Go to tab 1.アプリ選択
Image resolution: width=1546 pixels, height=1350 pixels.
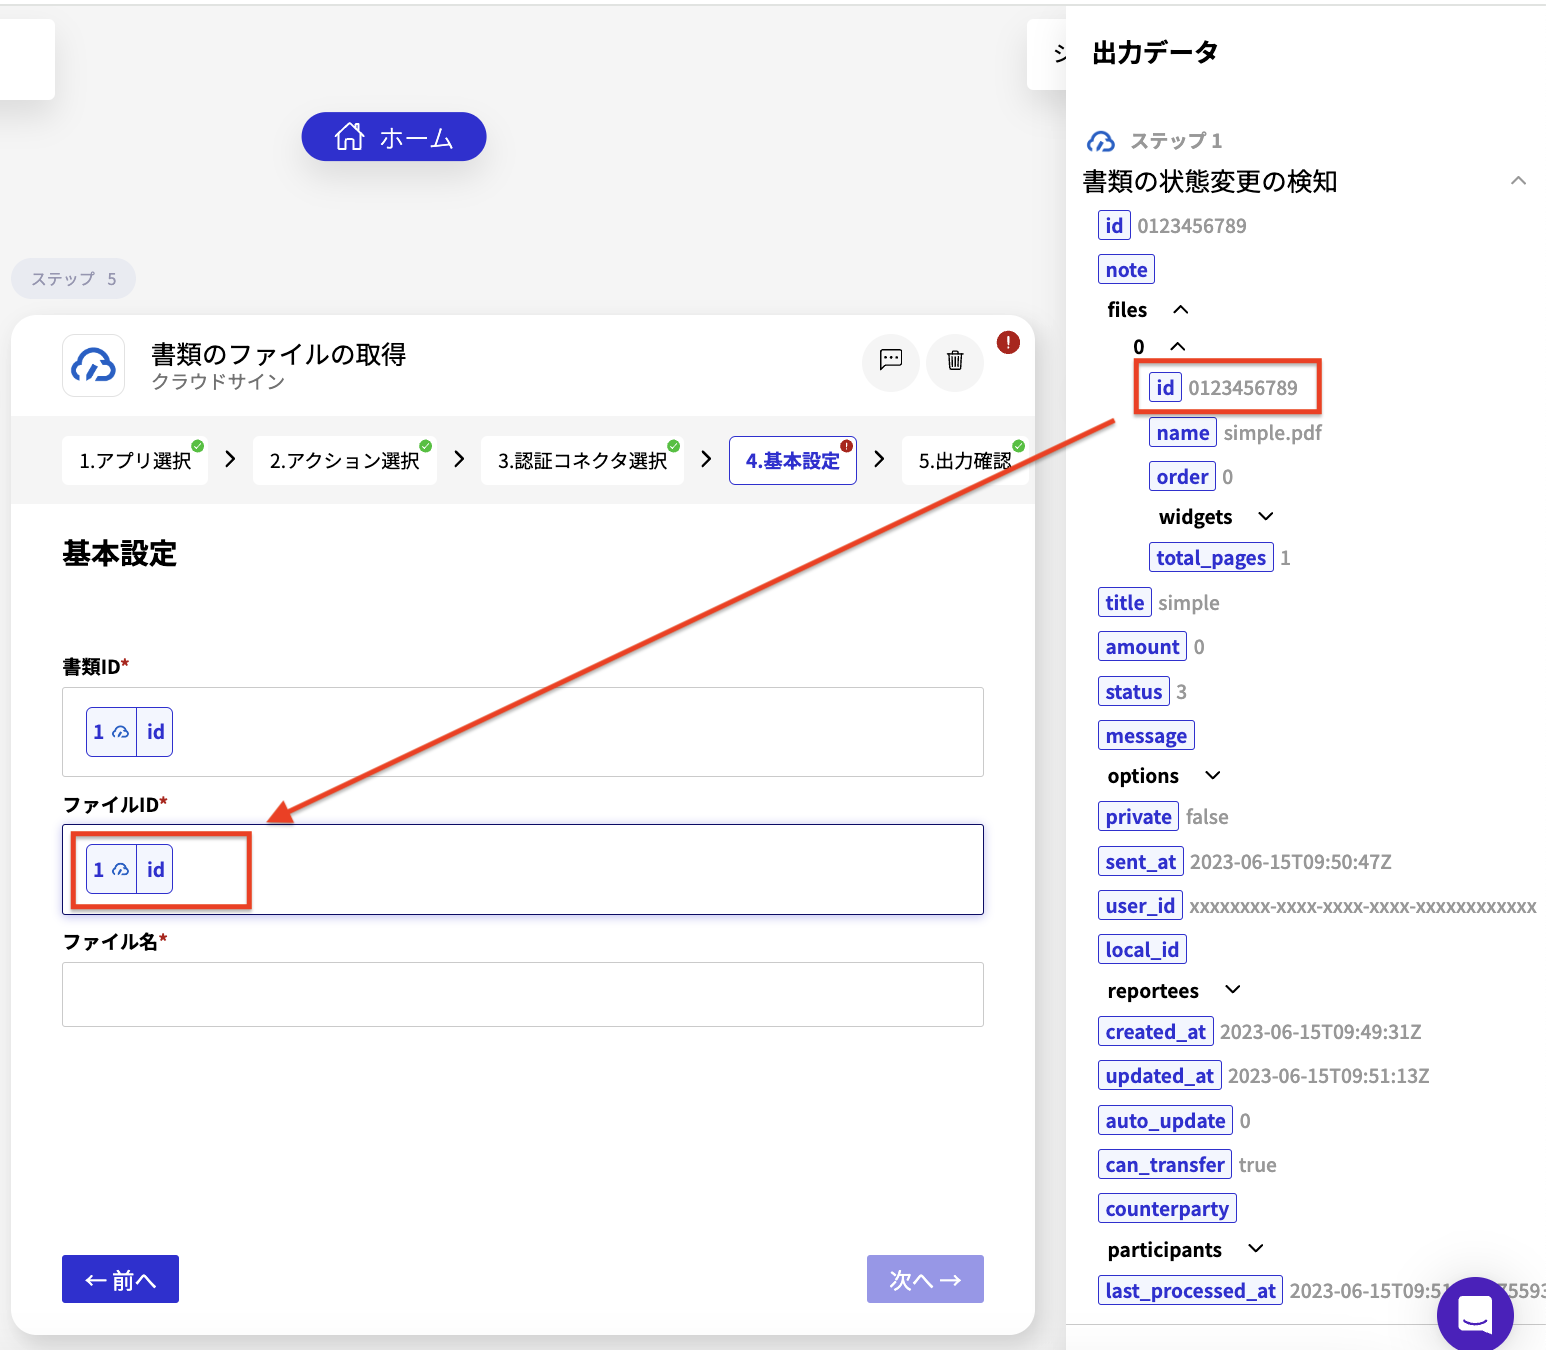[x=135, y=461]
